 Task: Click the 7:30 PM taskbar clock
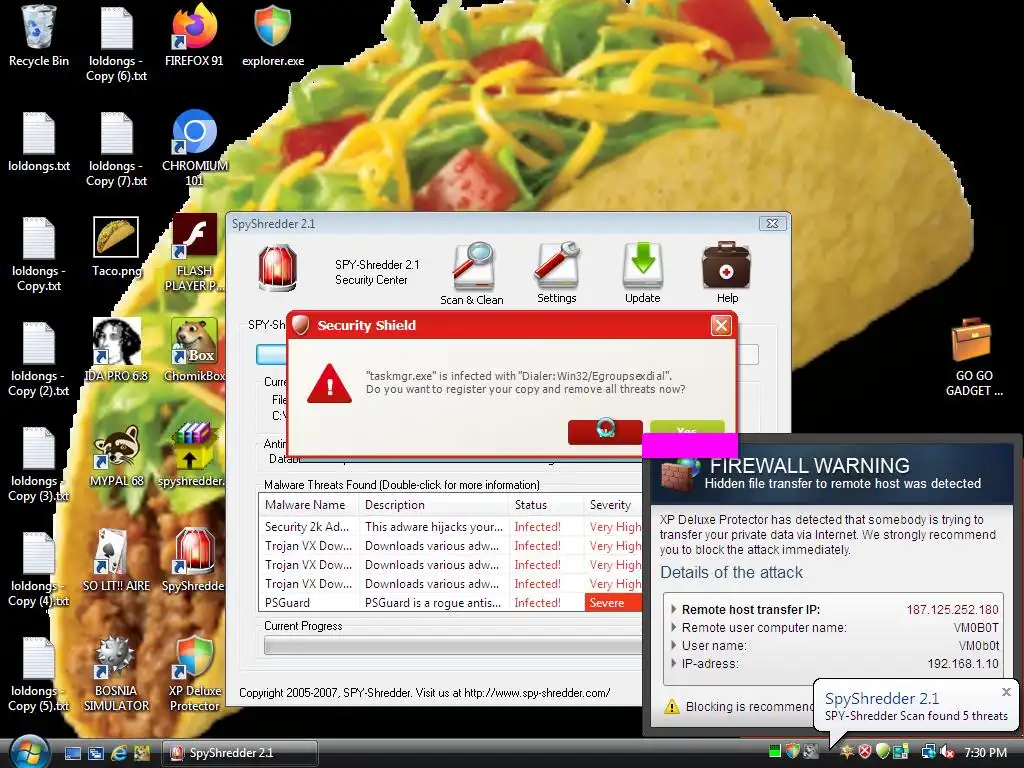click(985, 752)
